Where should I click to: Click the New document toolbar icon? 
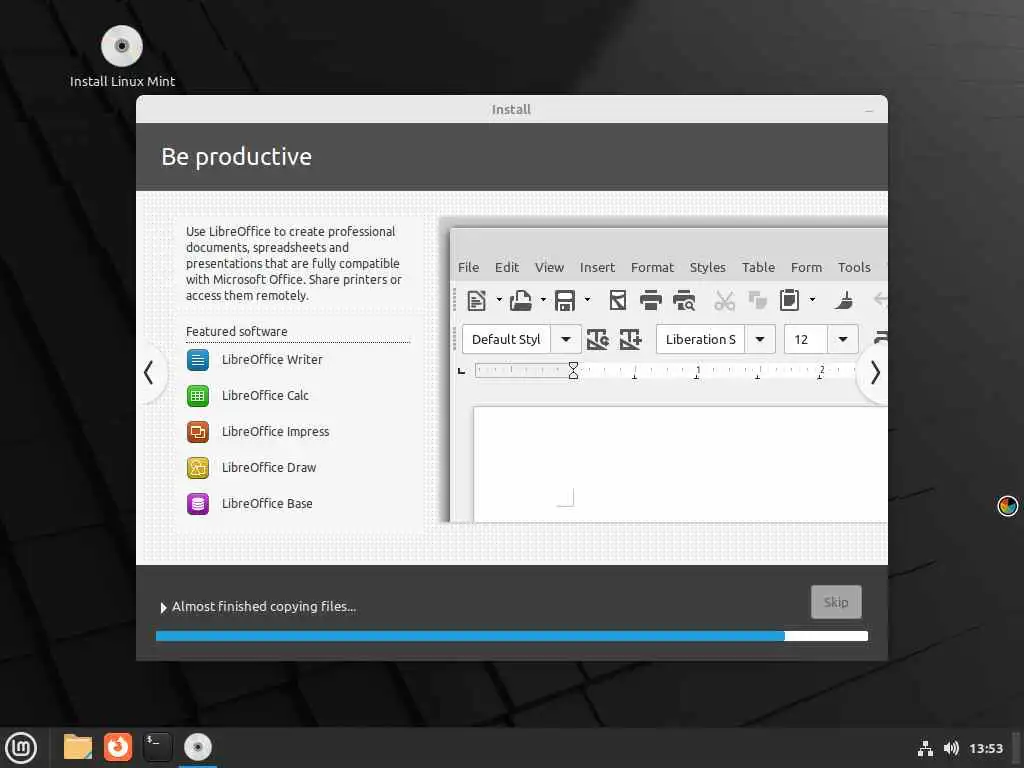coord(477,300)
